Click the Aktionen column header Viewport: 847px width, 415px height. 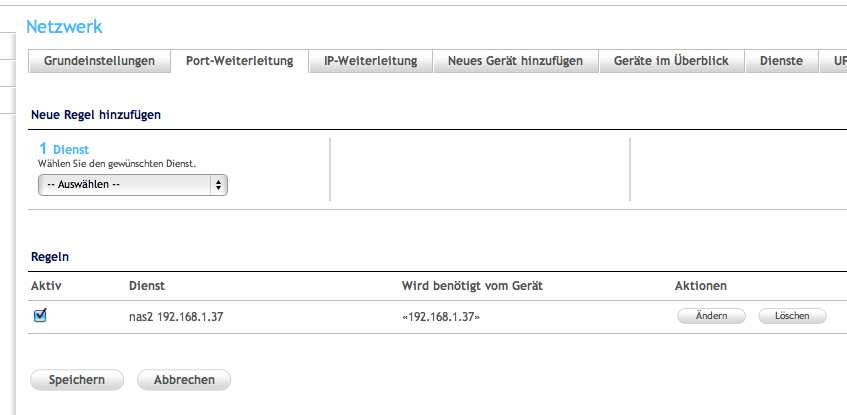click(700, 286)
